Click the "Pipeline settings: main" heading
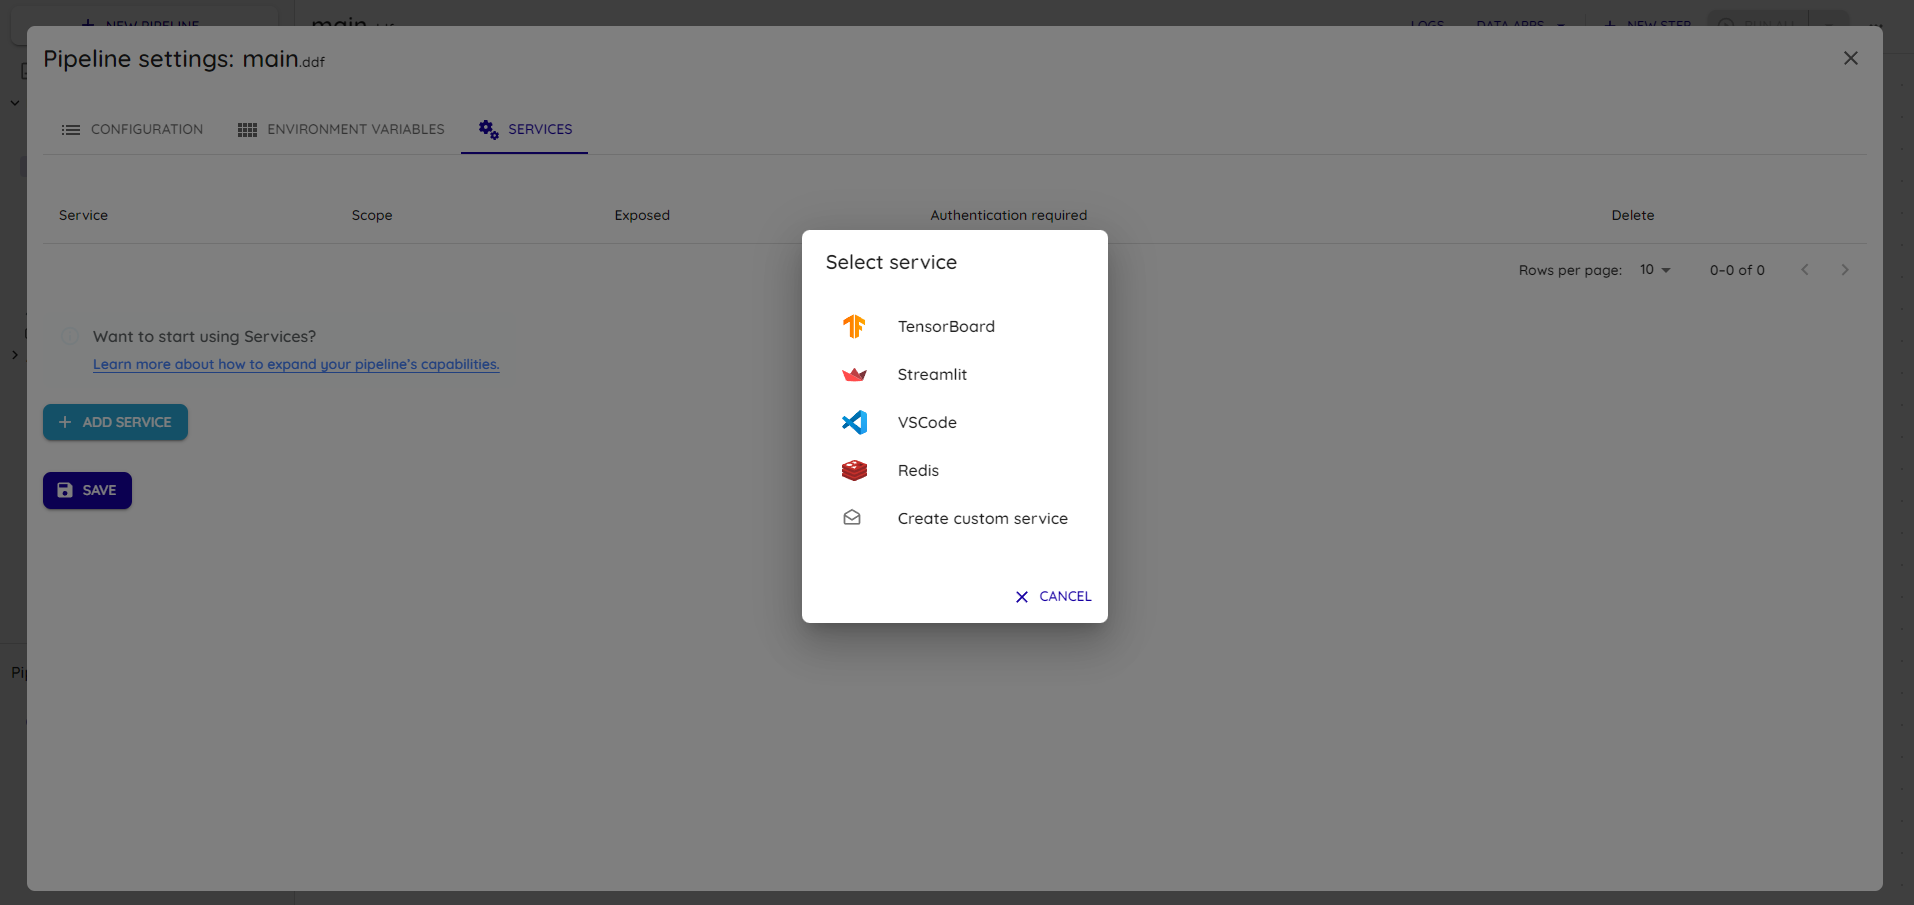 [x=184, y=59]
